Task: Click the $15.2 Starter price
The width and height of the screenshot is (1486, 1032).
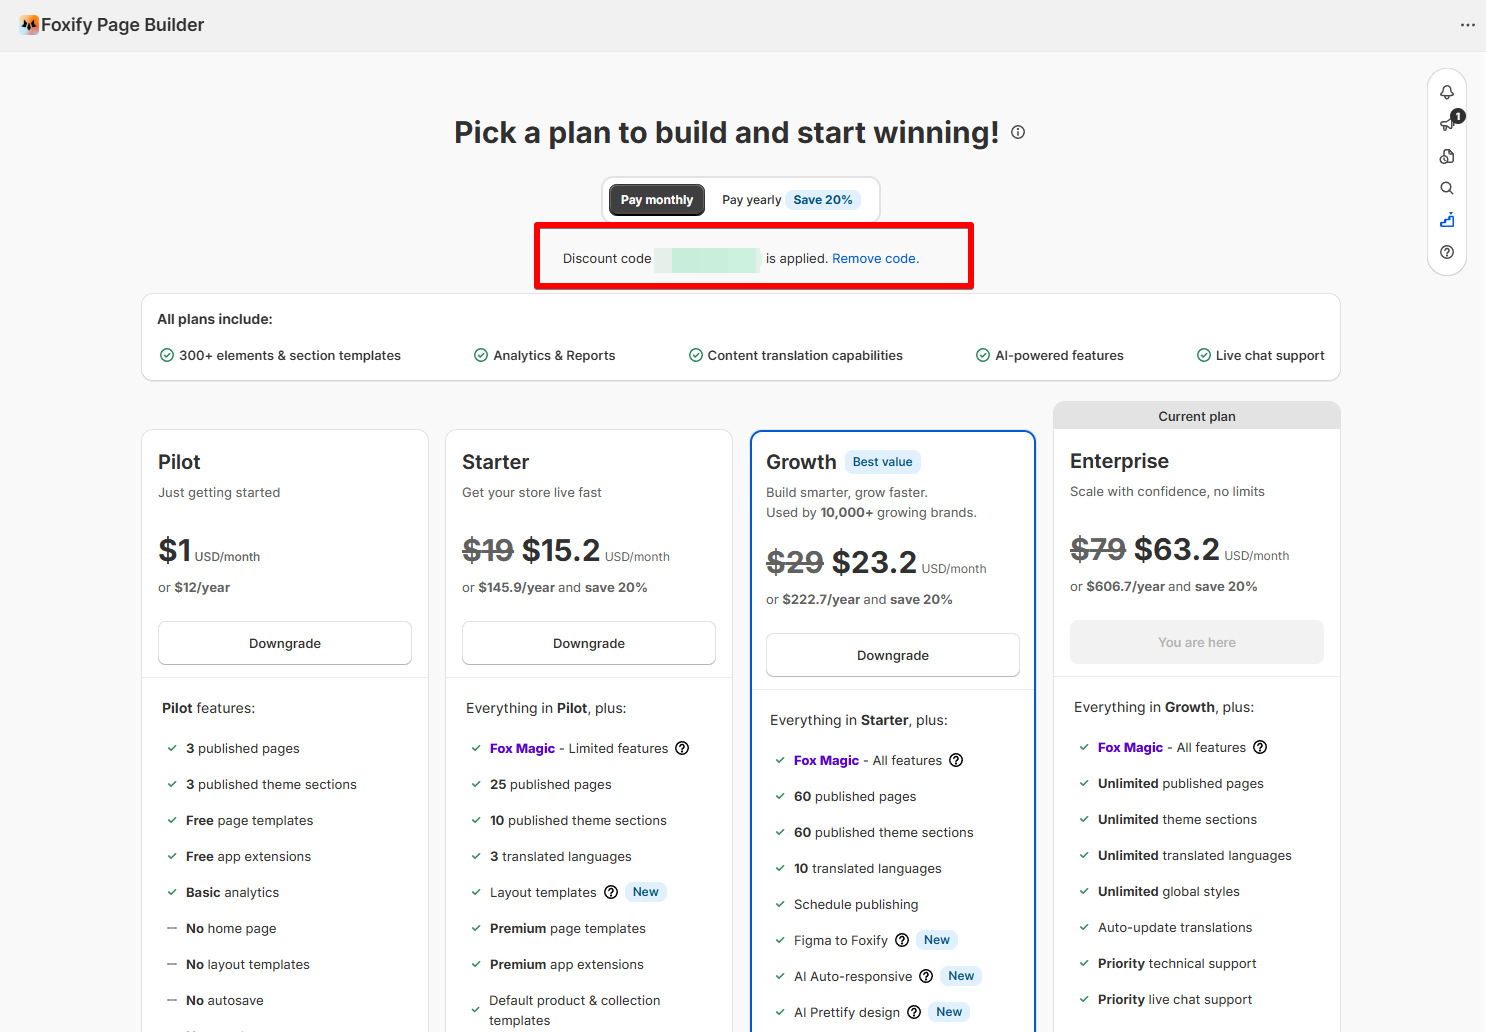Action: (x=561, y=550)
